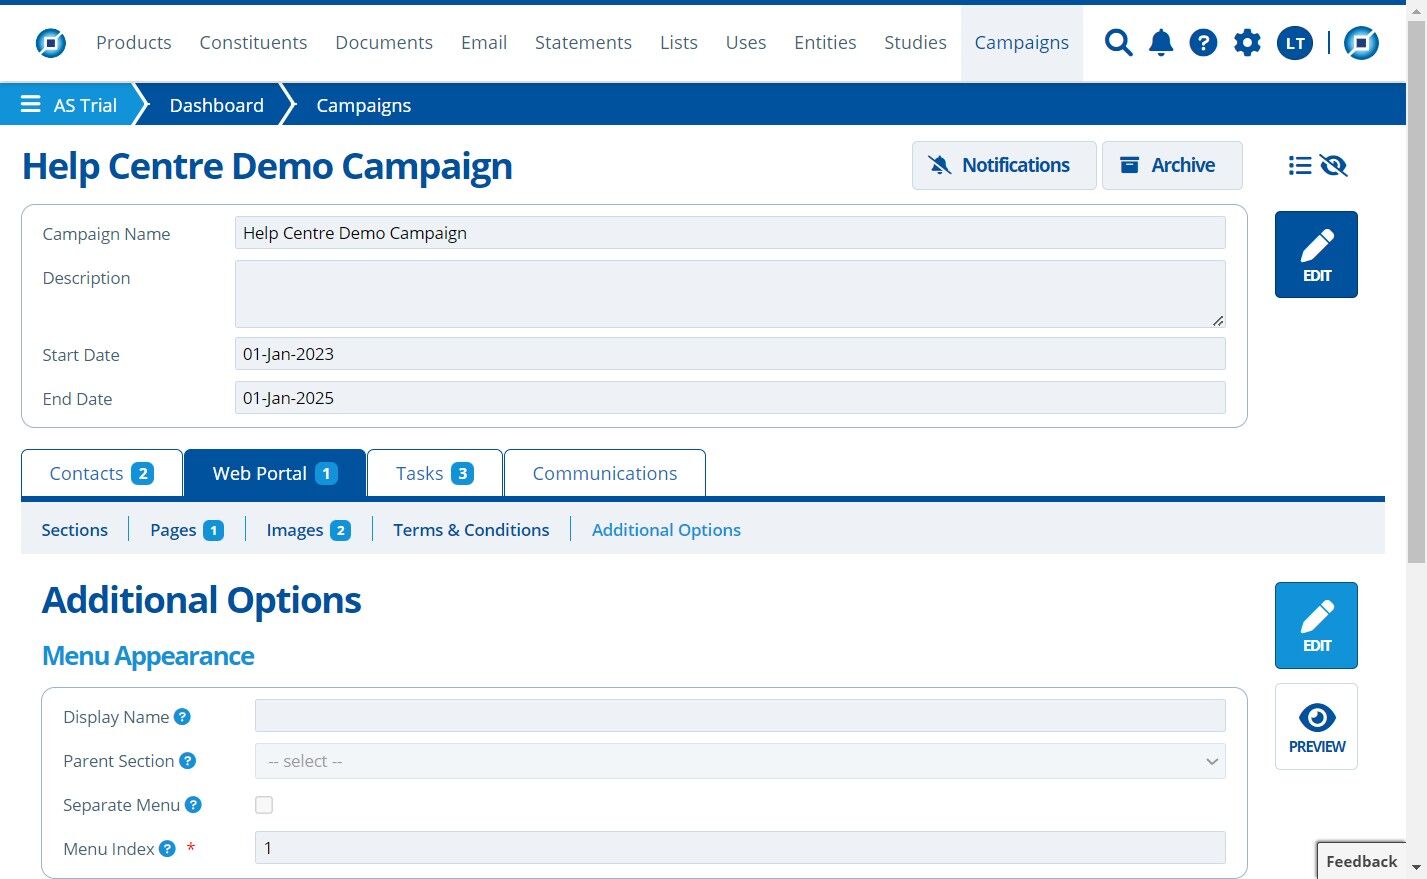
Task: Click the PREVIEW eye button
Action: pos(1316,726)
